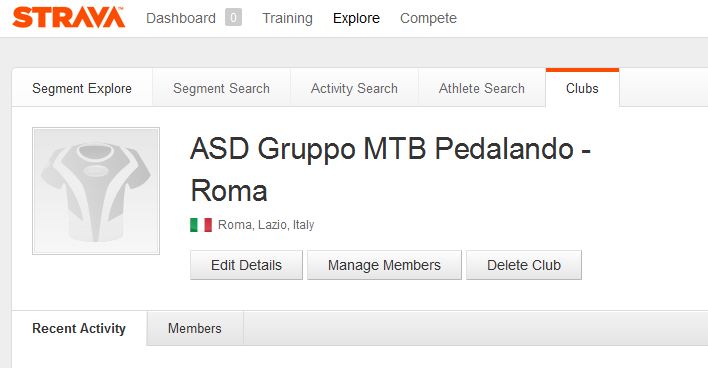This screenshot has width=708, height=368.
Task: Open Manage Members
Action: pyautogui.click(x=384, y=265)
